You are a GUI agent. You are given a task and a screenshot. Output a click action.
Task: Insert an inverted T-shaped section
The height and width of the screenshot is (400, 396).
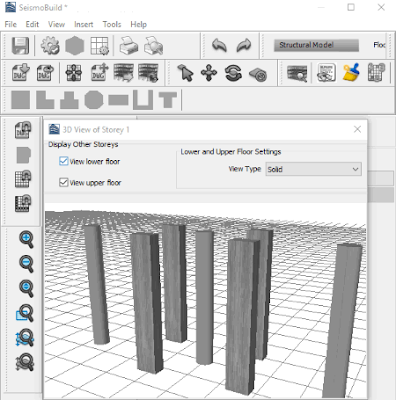[x=69, y=100]
